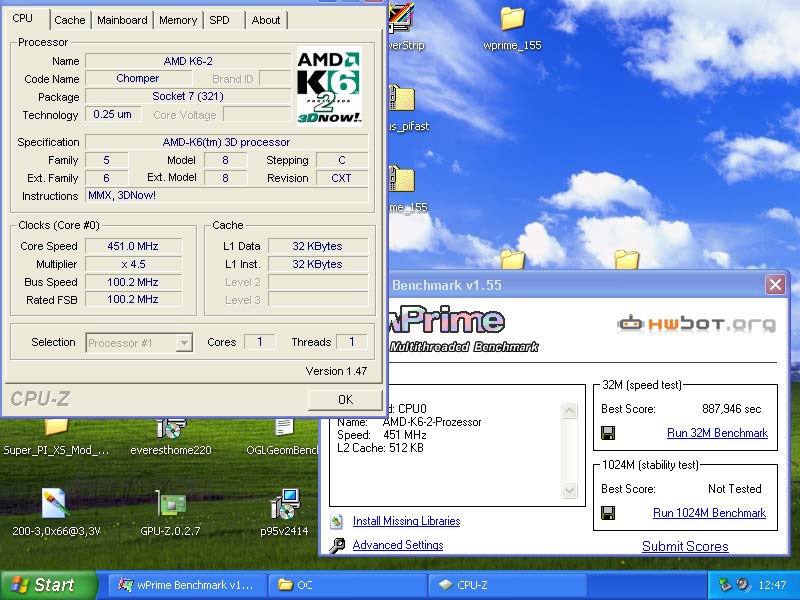Viewport: 800px width, 600px height.
Task: Click the Bus Speed 100.2 MHz value
Action: 133,282
